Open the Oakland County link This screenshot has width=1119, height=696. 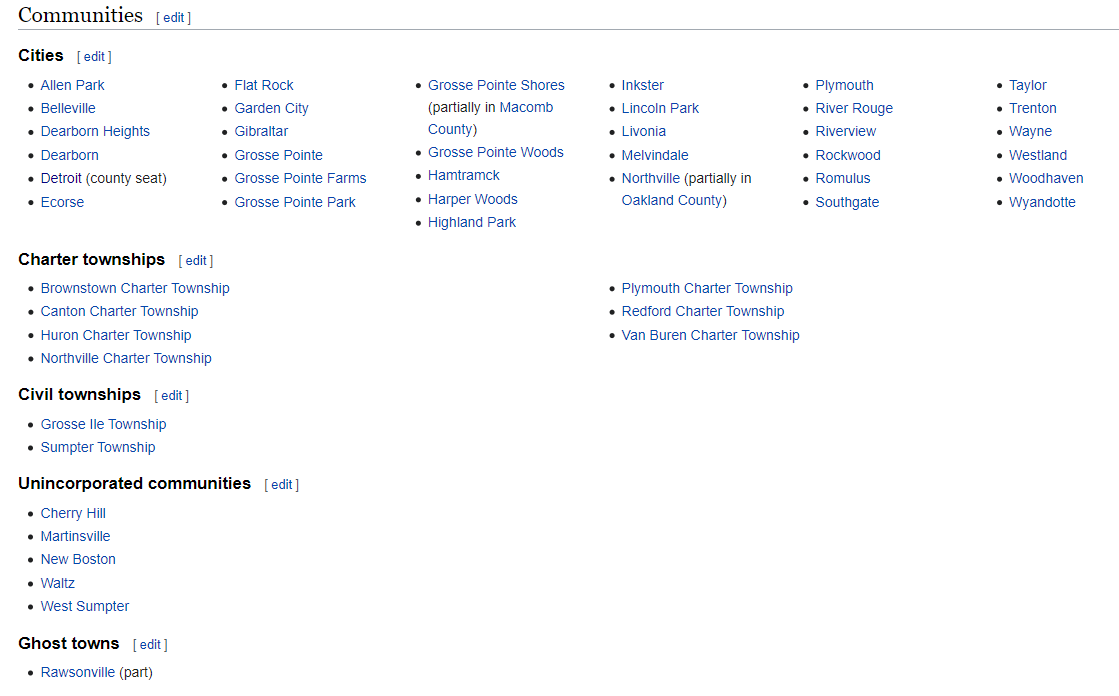pos(672,199)
